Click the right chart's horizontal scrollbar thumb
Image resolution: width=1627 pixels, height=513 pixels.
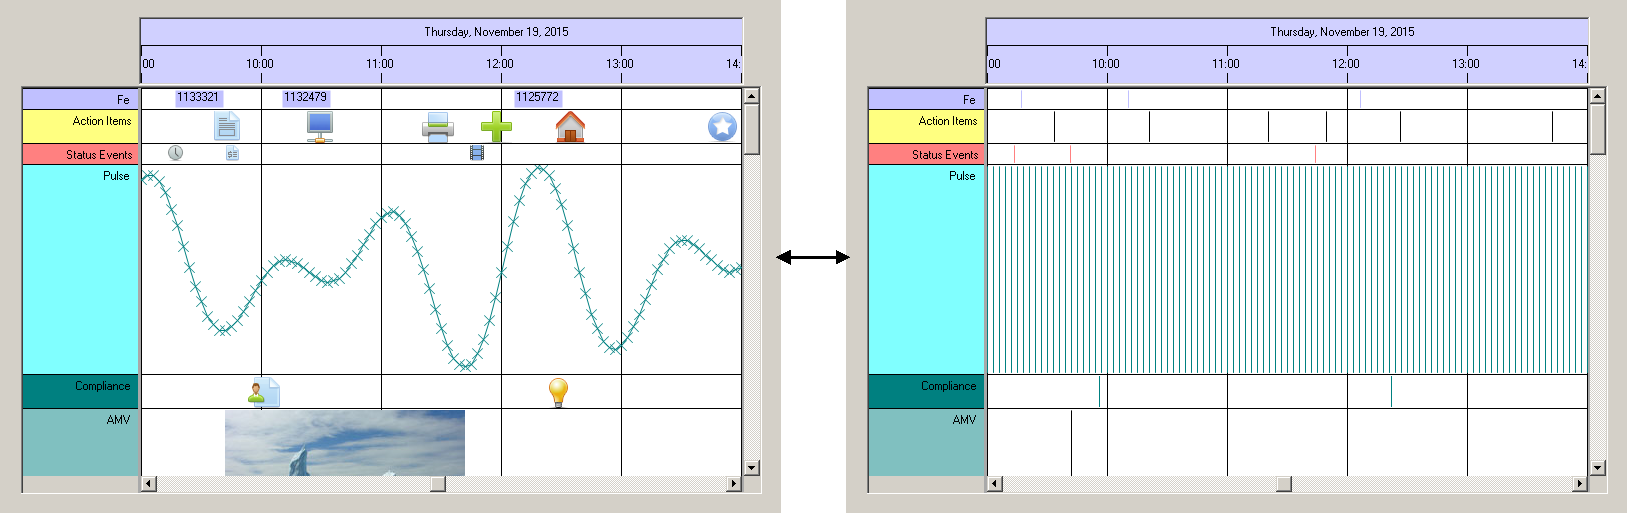pyautogui.click(x=1284, y=484)
